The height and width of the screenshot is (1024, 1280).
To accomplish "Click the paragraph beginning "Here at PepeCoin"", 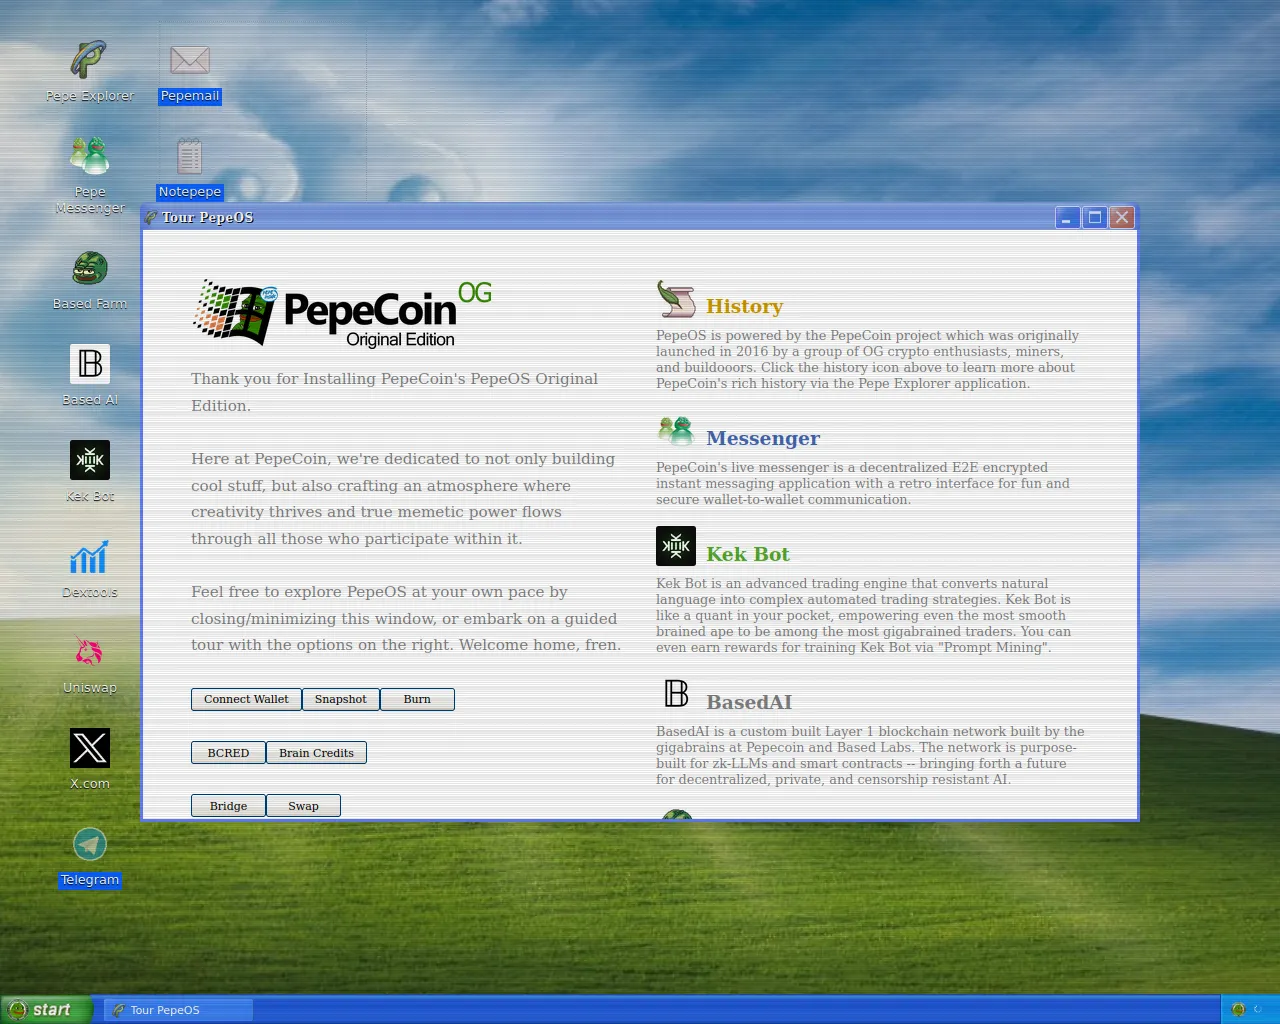I will 403,498.
